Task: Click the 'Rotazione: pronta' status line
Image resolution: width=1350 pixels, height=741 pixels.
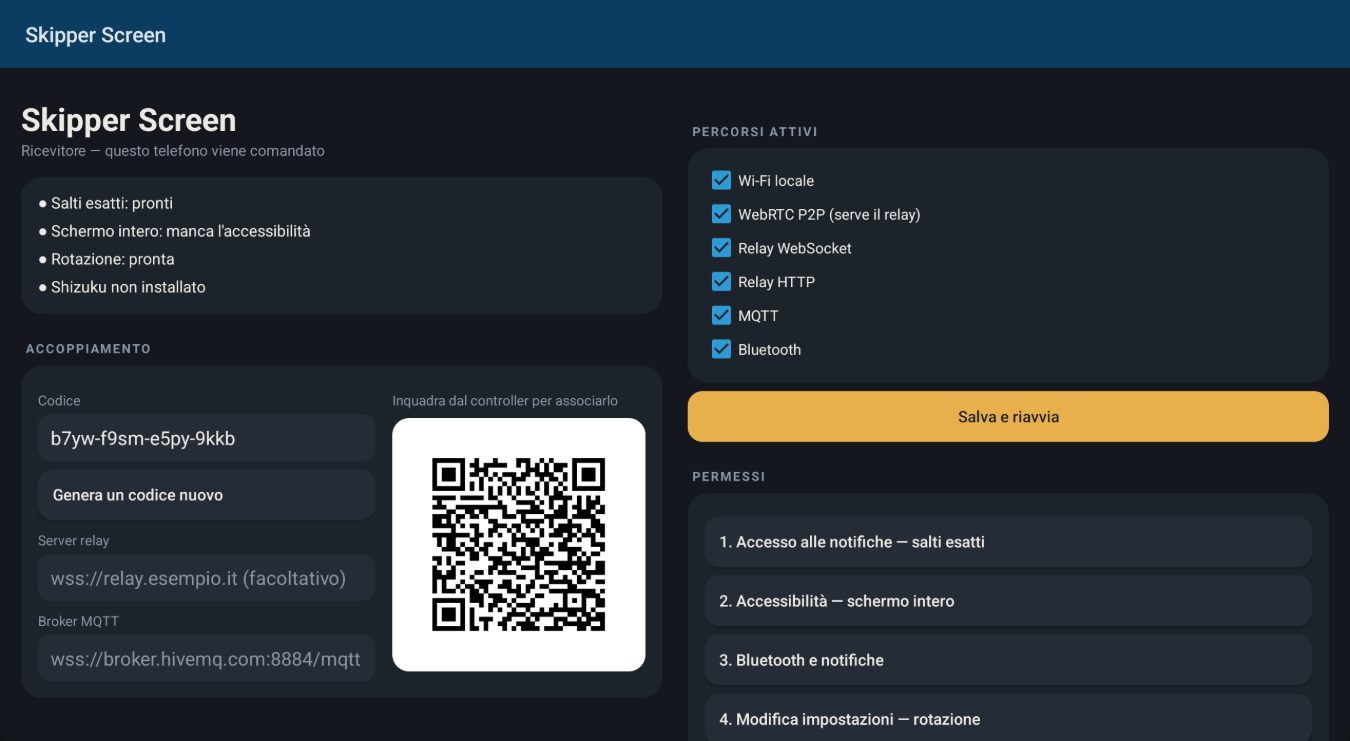Action: (x=106, y=259)
